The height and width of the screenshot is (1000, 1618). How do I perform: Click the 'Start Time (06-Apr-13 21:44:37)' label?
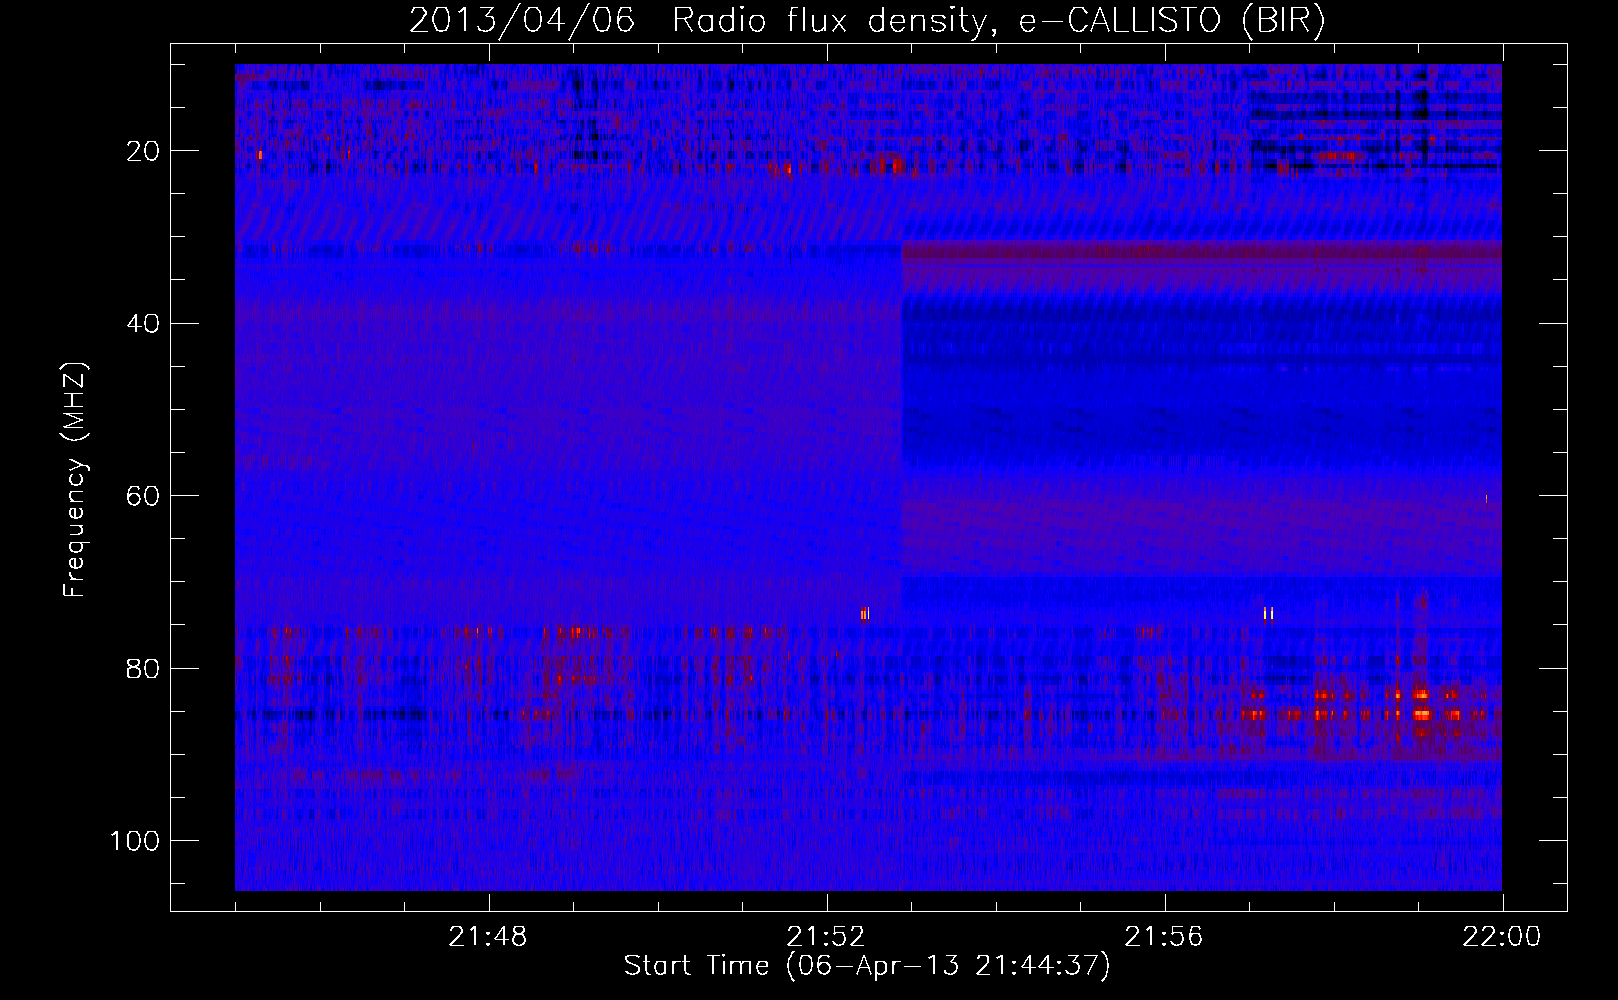tap(867, 966)
